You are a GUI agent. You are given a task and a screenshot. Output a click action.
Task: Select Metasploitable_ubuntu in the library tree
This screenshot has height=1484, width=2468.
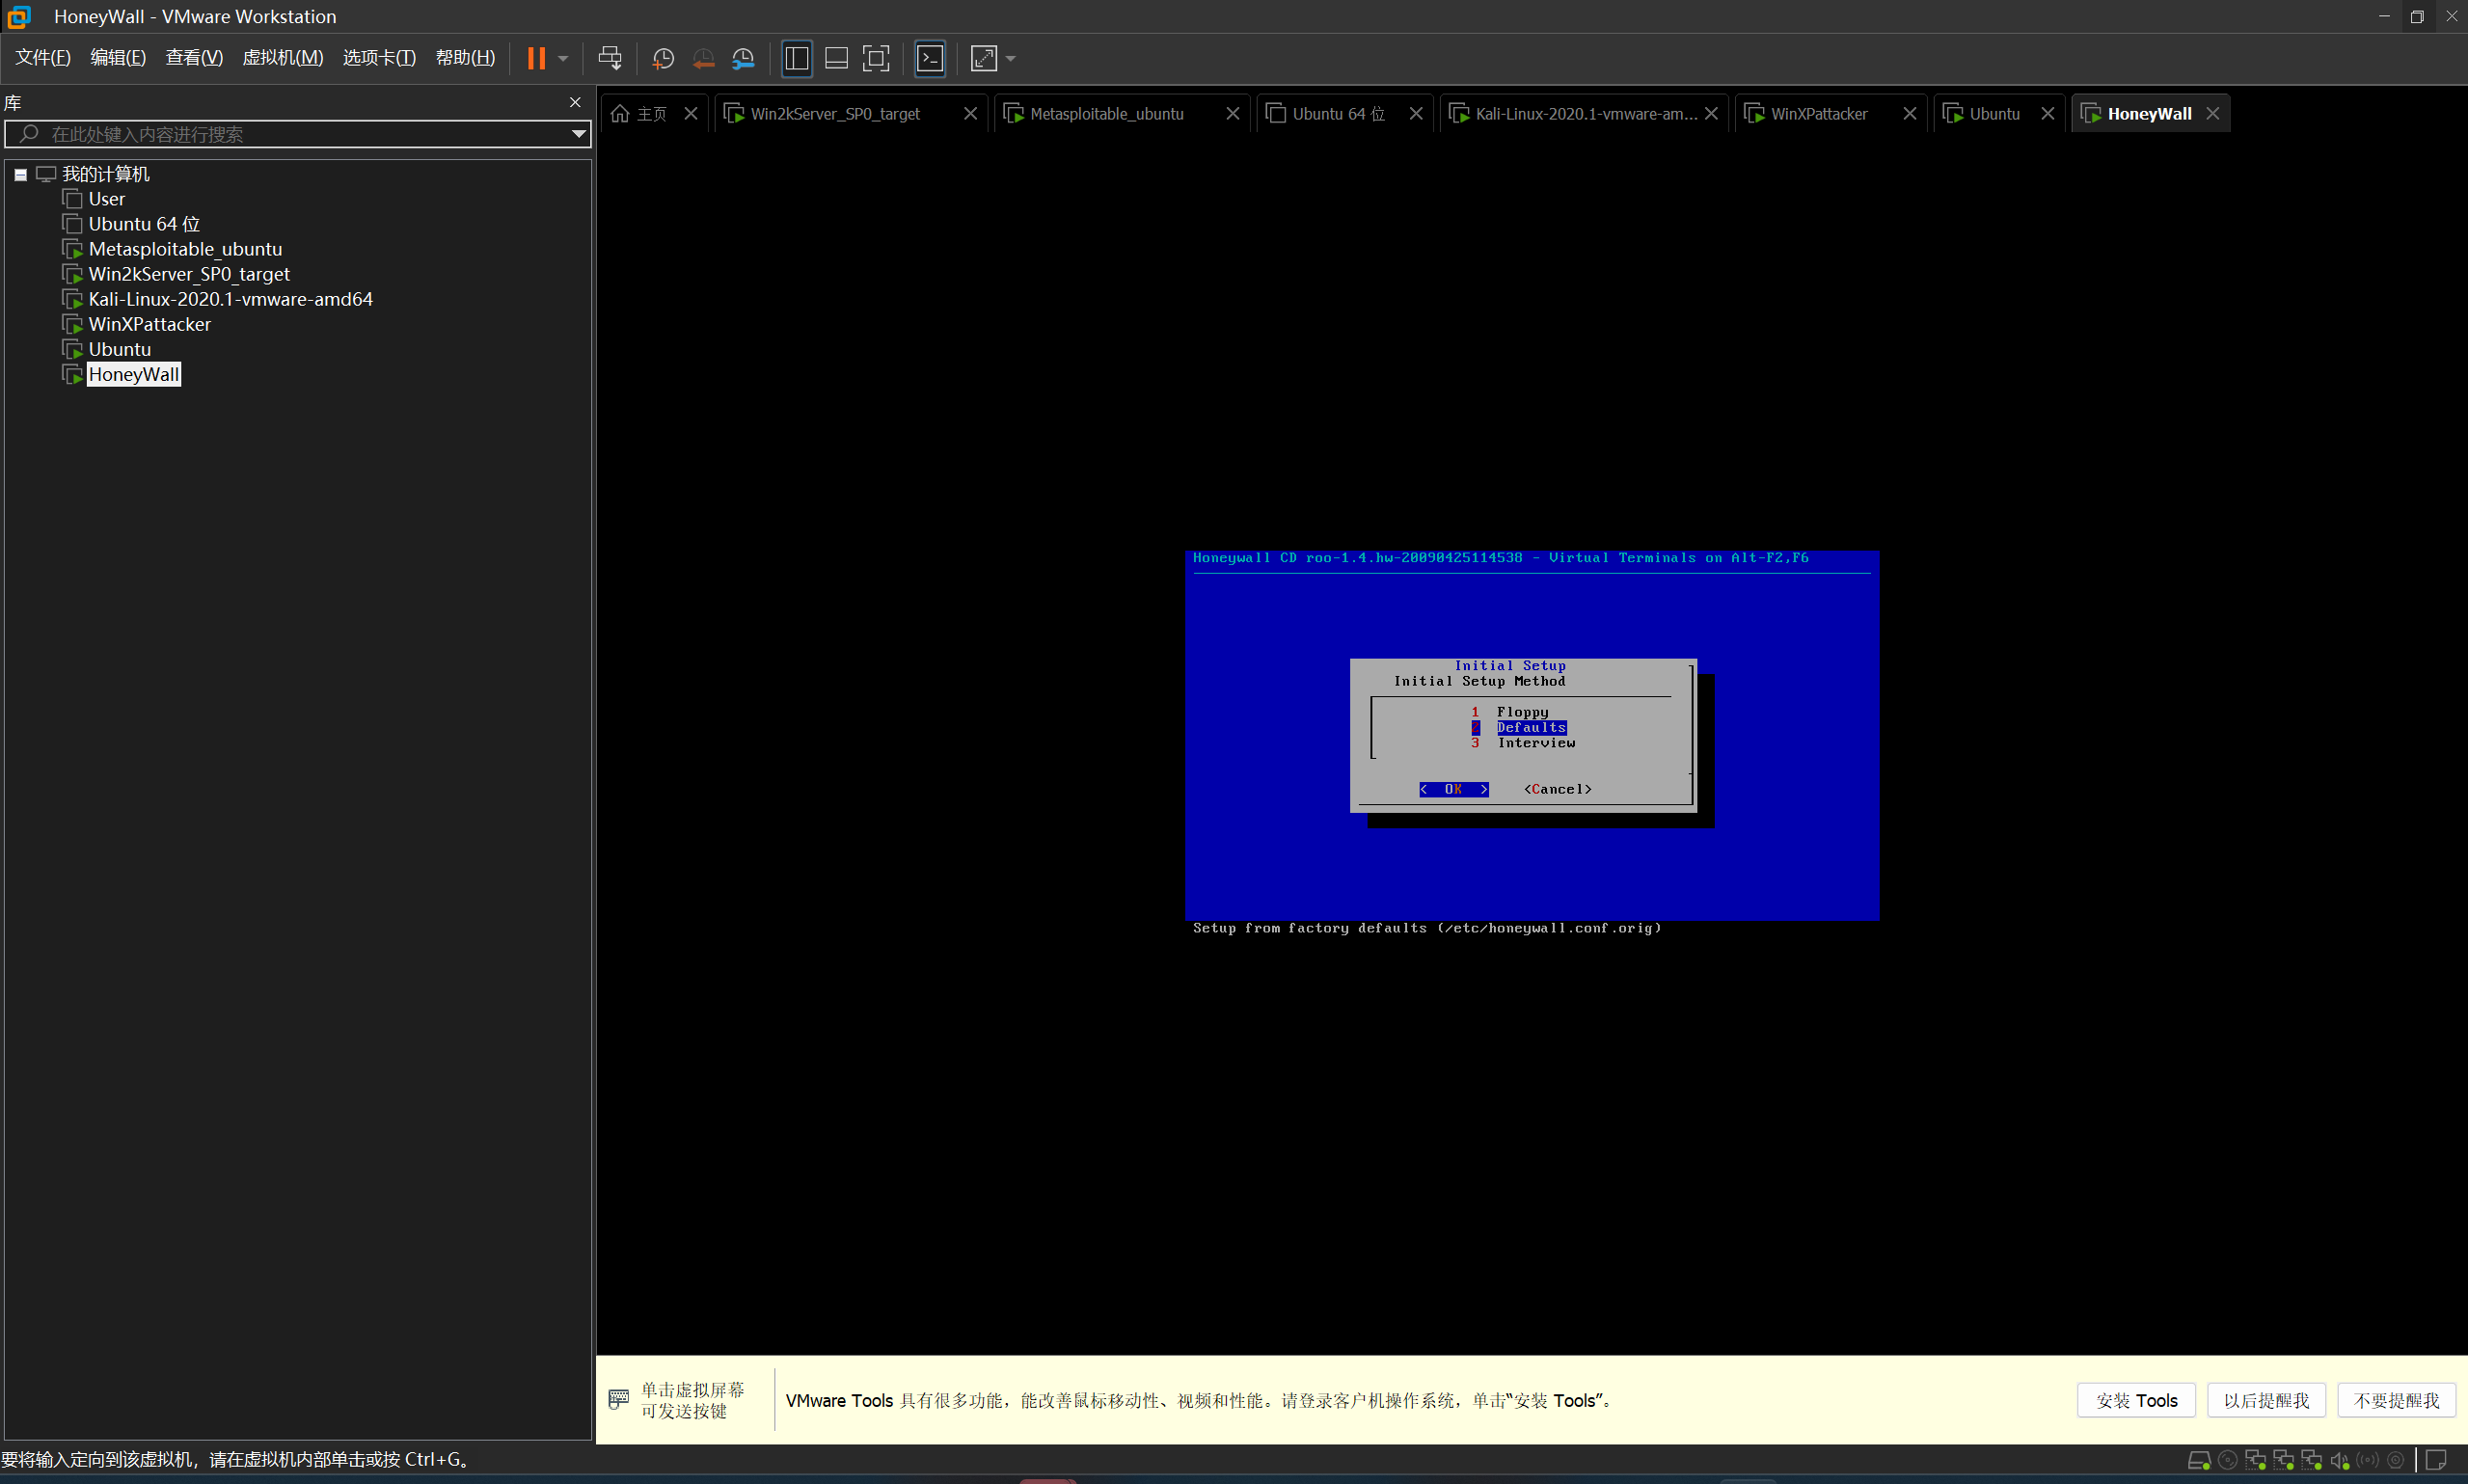[x=185, y=249]
